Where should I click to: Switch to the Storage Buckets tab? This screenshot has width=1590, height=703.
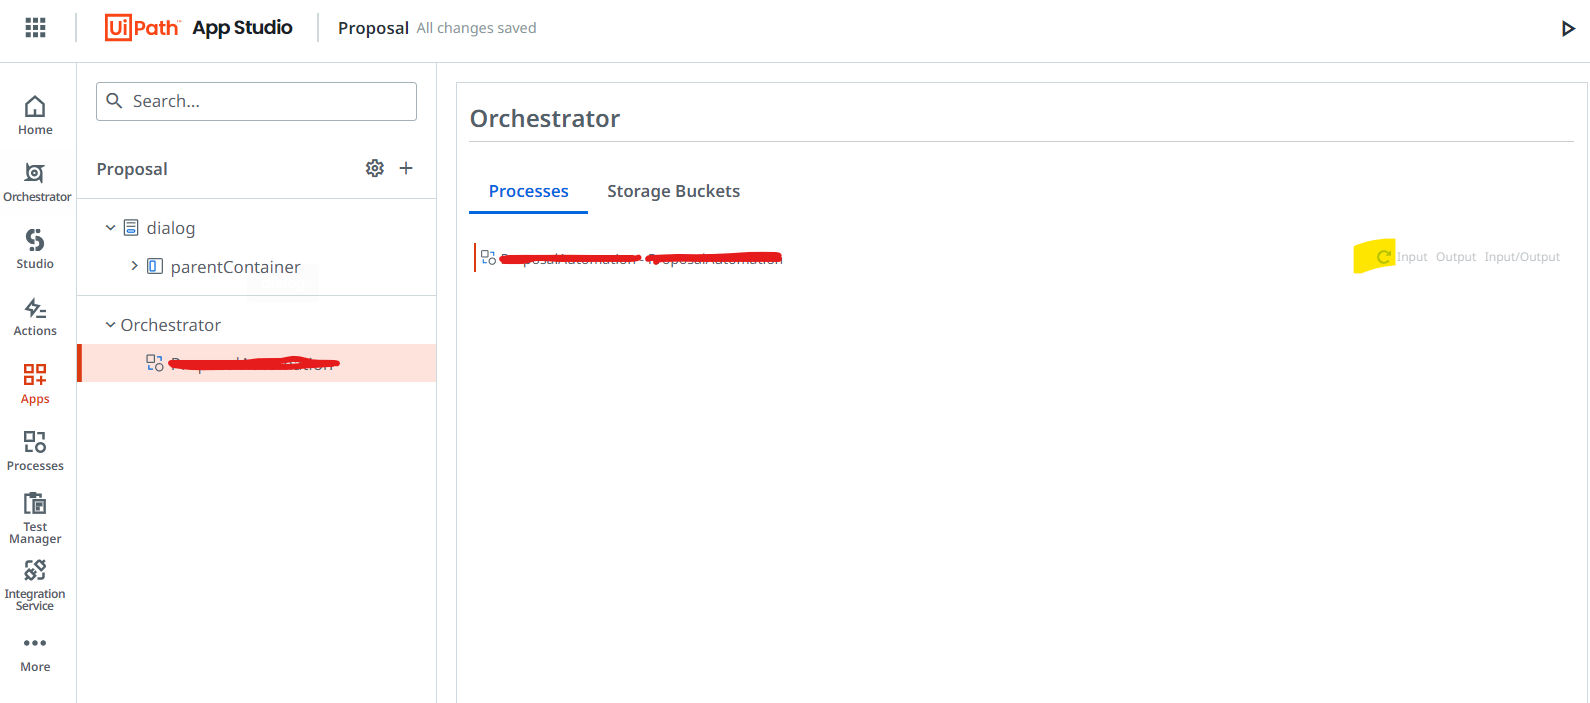pos(673,191)
